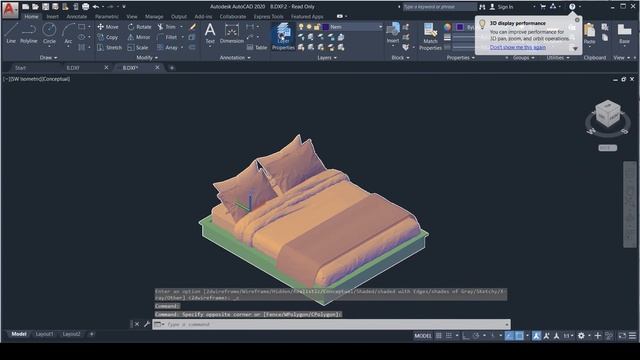Click the Undo arrow in quick access toolbar

[96, 7]
